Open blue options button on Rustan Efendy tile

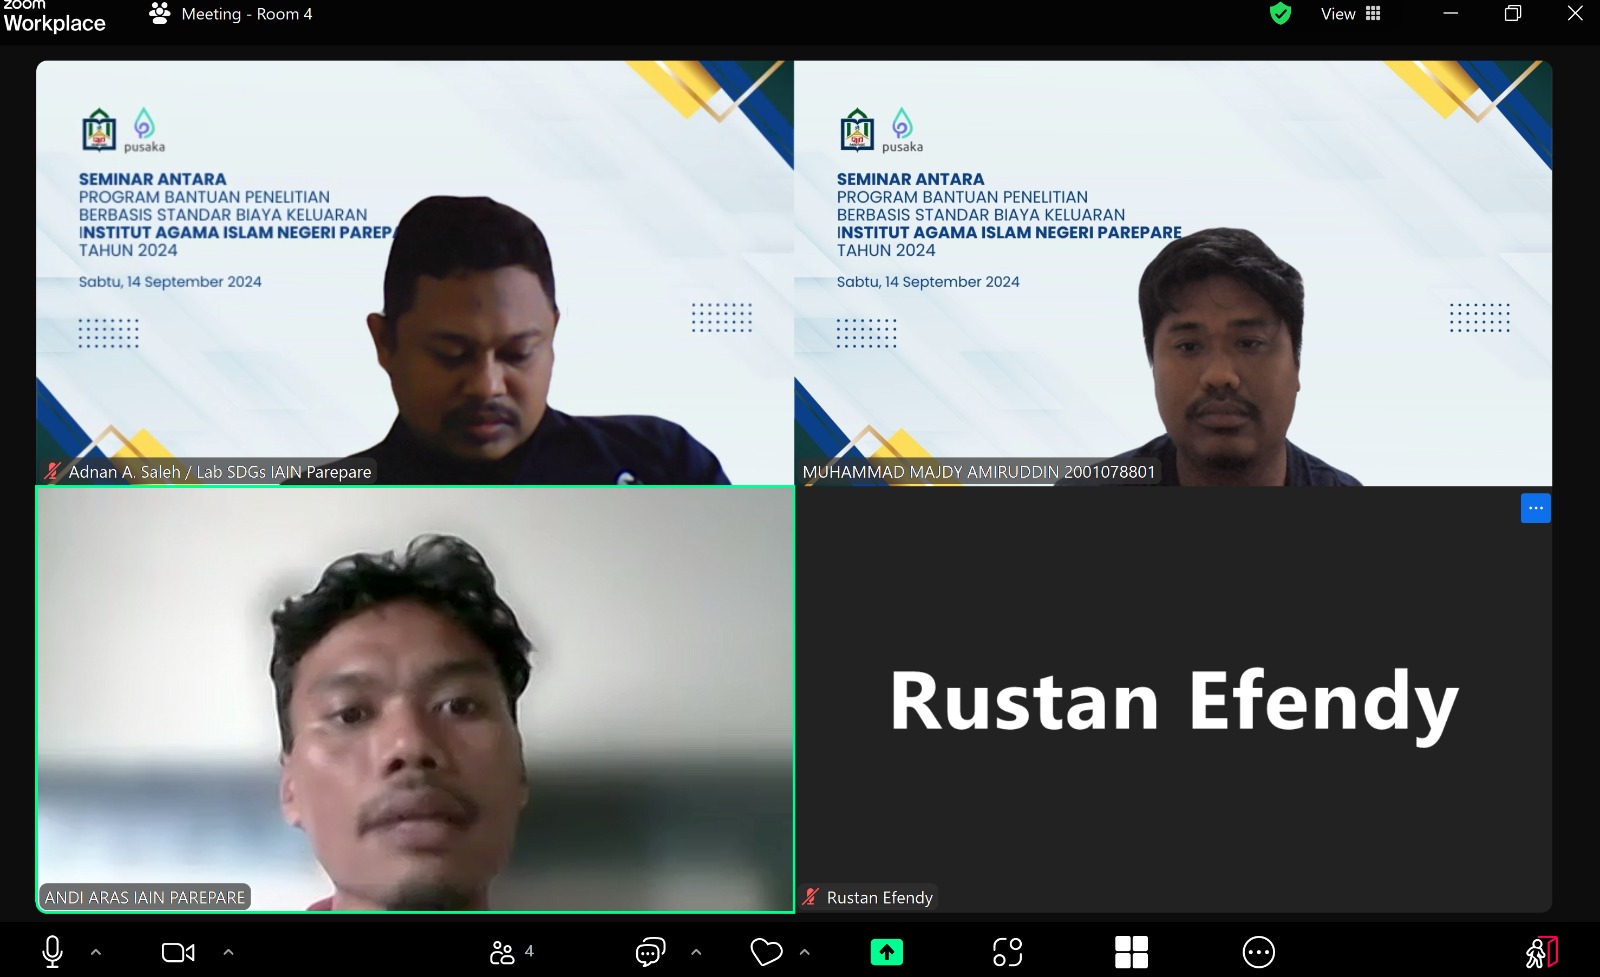pos(1535,508)
